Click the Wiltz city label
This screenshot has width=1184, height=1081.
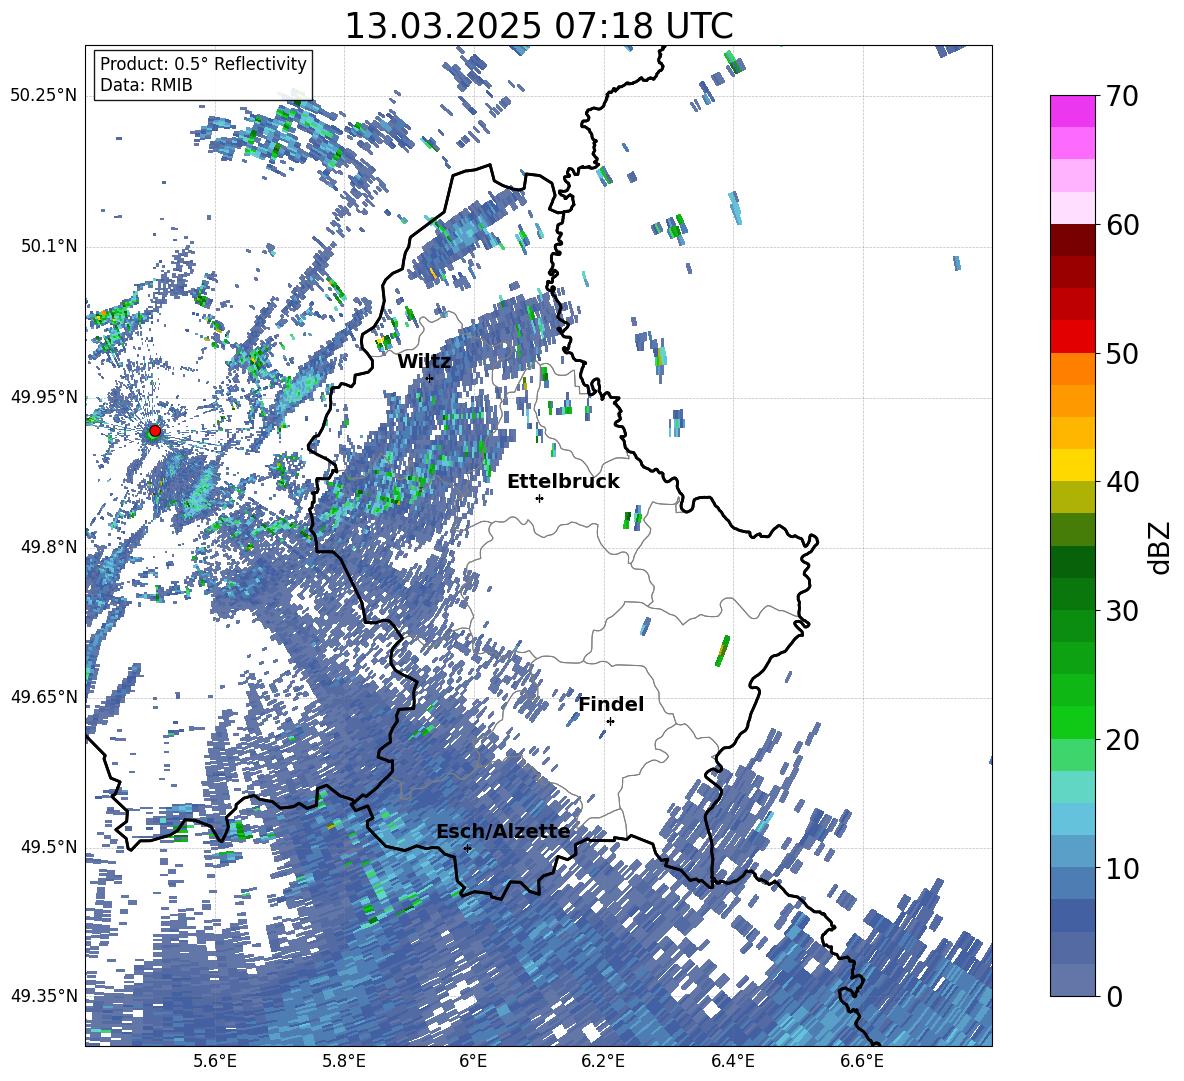pyautogui.click(x=424, y=361)
